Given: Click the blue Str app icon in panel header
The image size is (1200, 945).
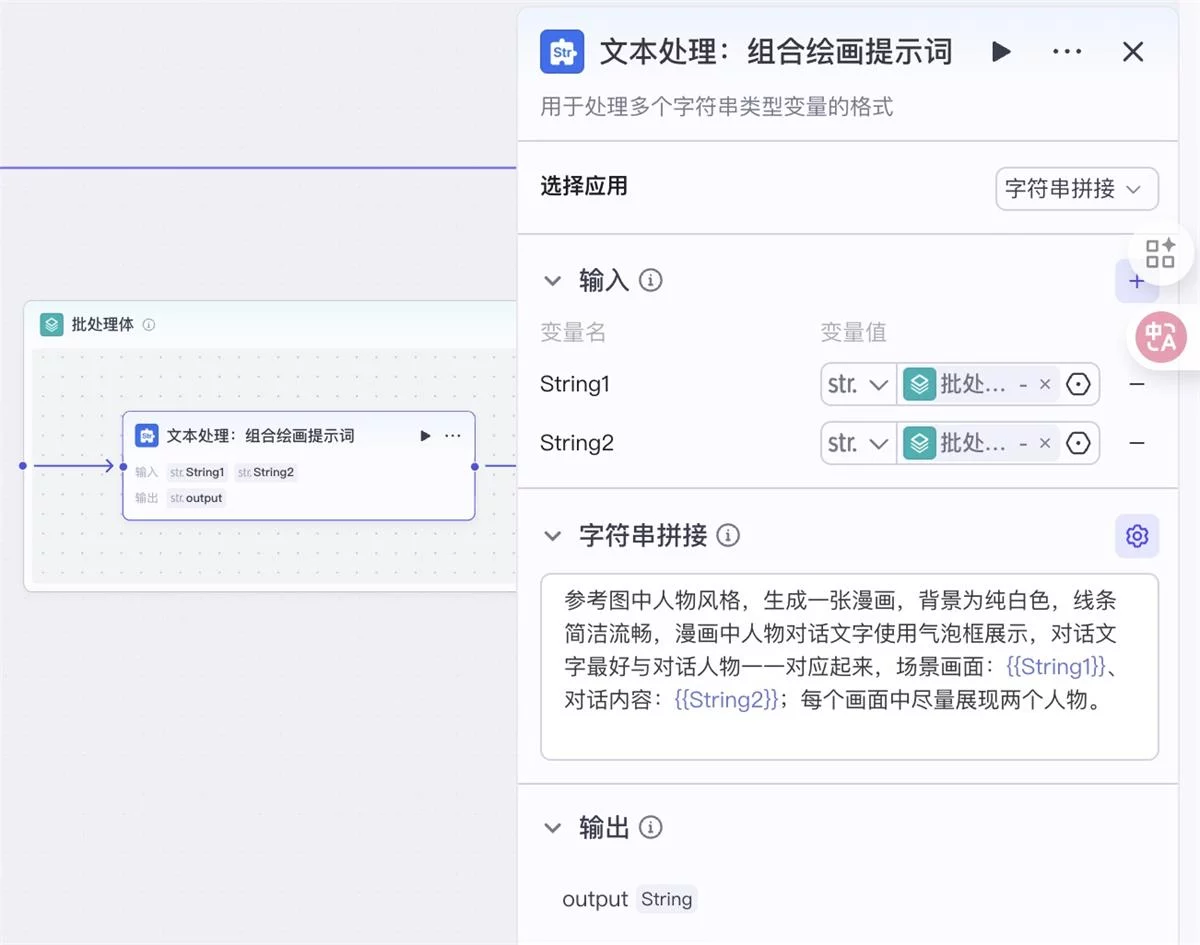Looking at the screenshot, I should [561, 51].
